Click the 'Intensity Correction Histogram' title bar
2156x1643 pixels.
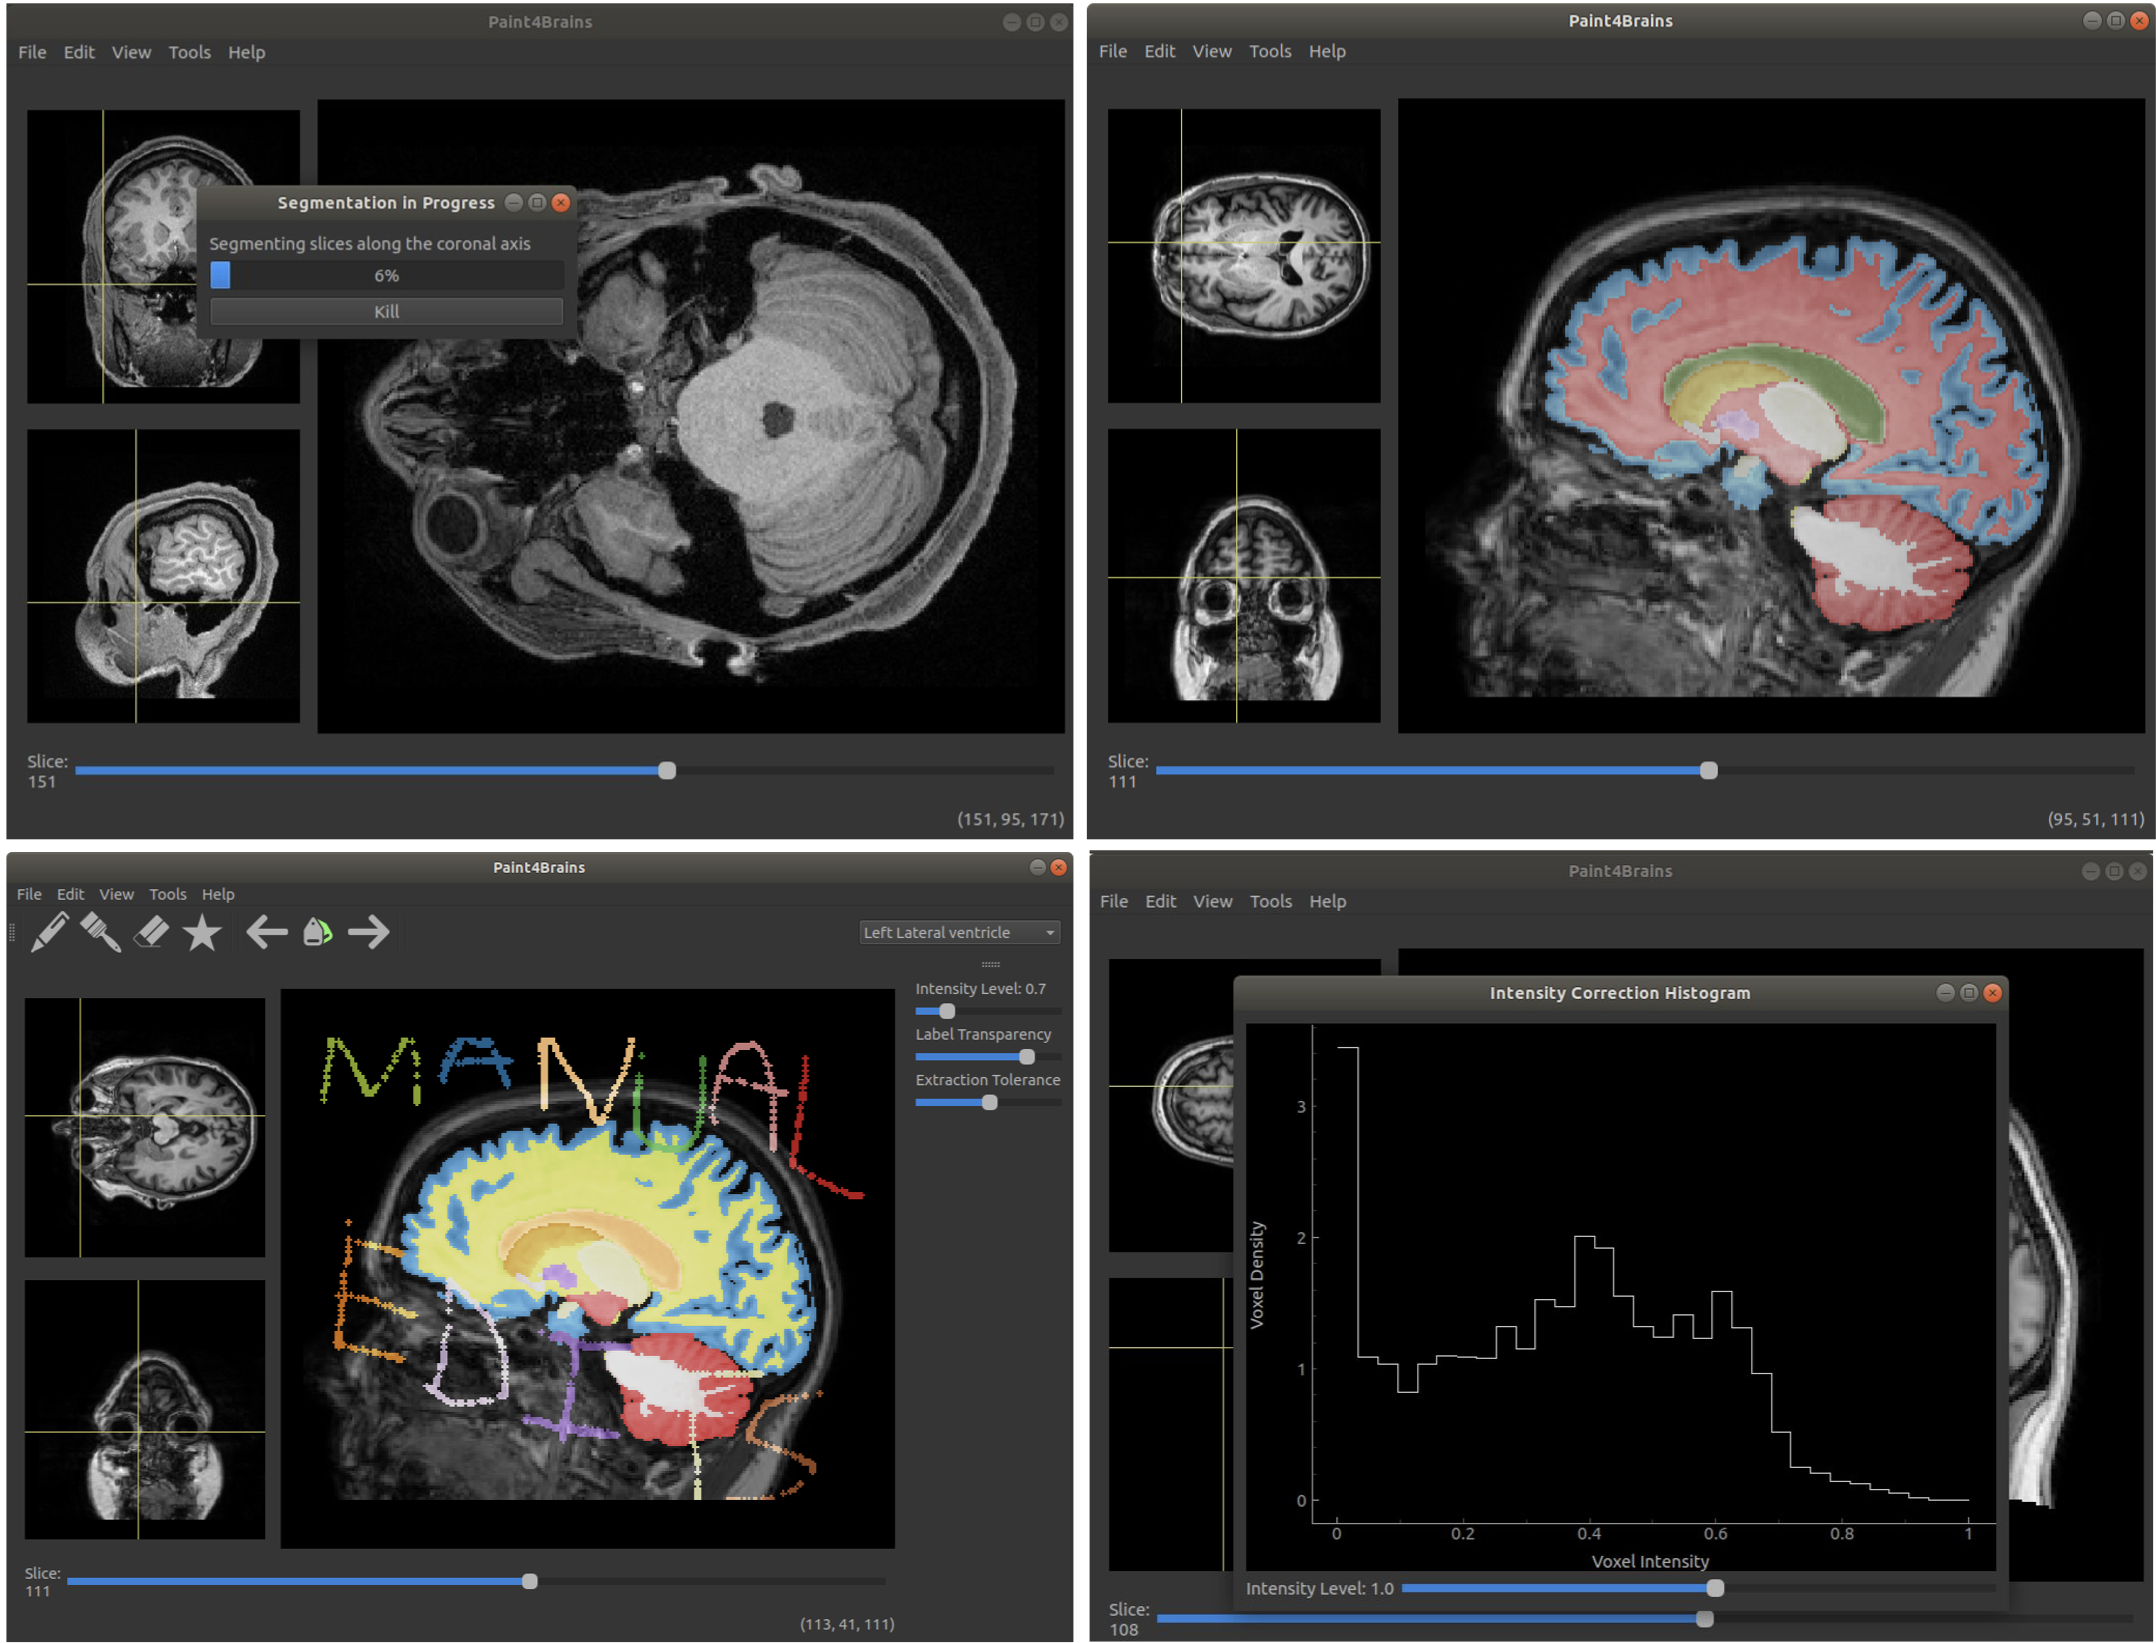click(1620, 992)
